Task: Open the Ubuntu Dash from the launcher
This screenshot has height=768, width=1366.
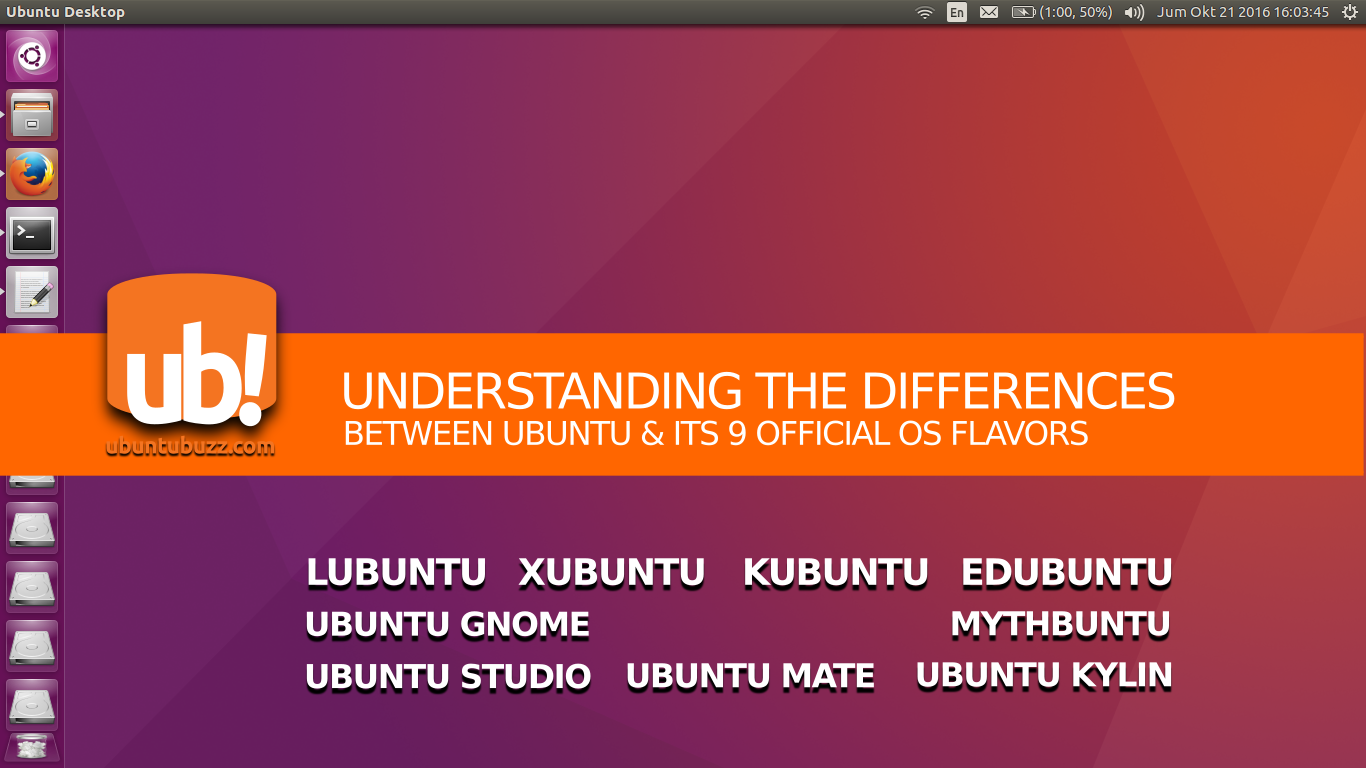Action: pyautogui.click(x=32, y=55)
